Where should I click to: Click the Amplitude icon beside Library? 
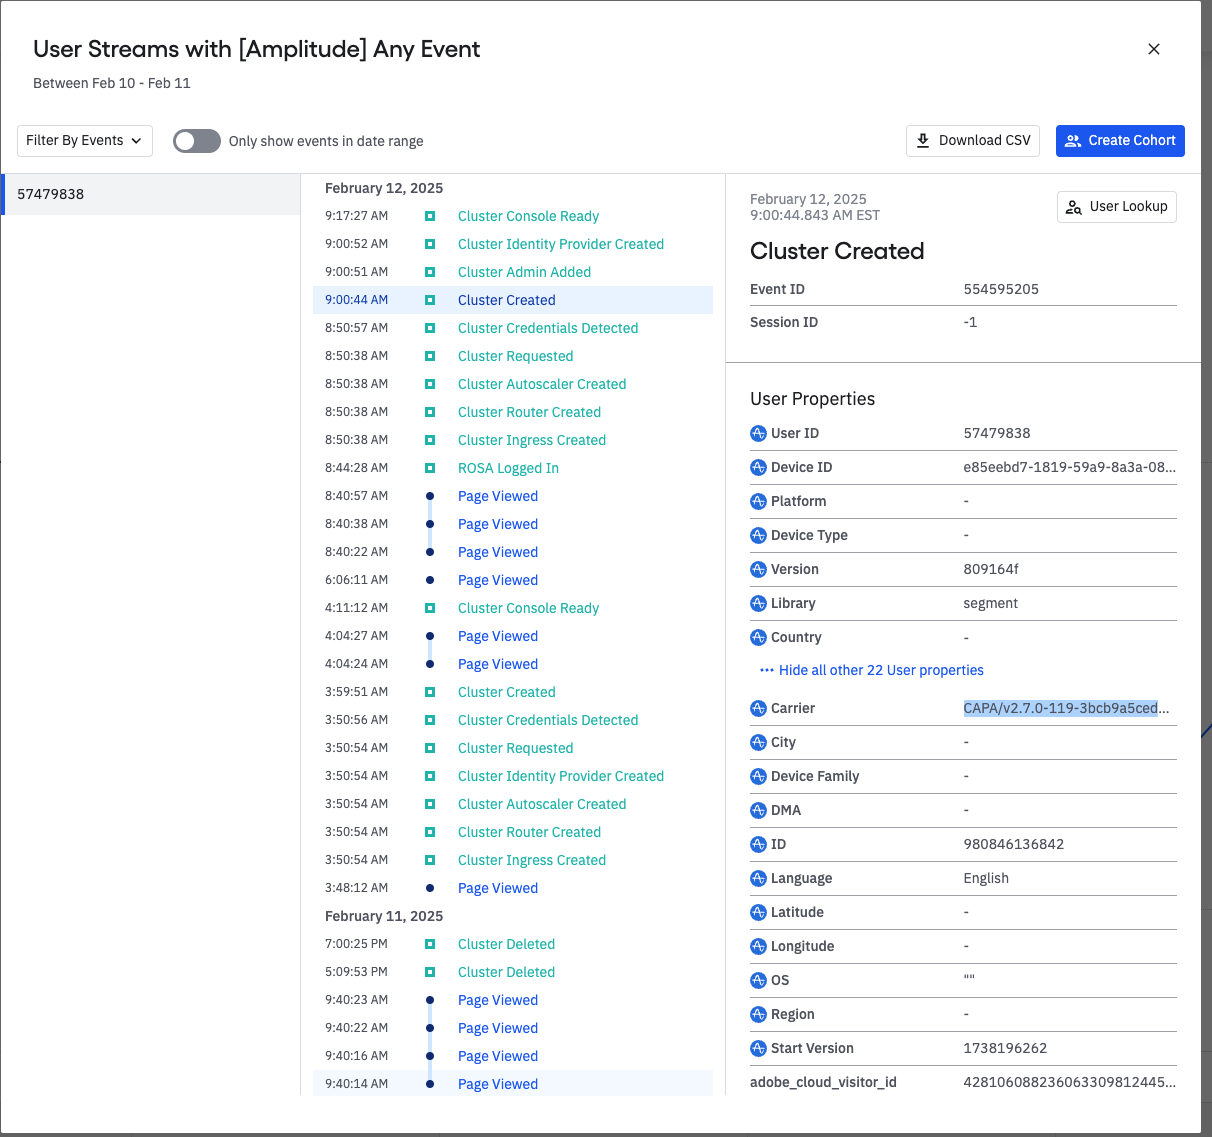pyautogui.click(x=758, y=603)
